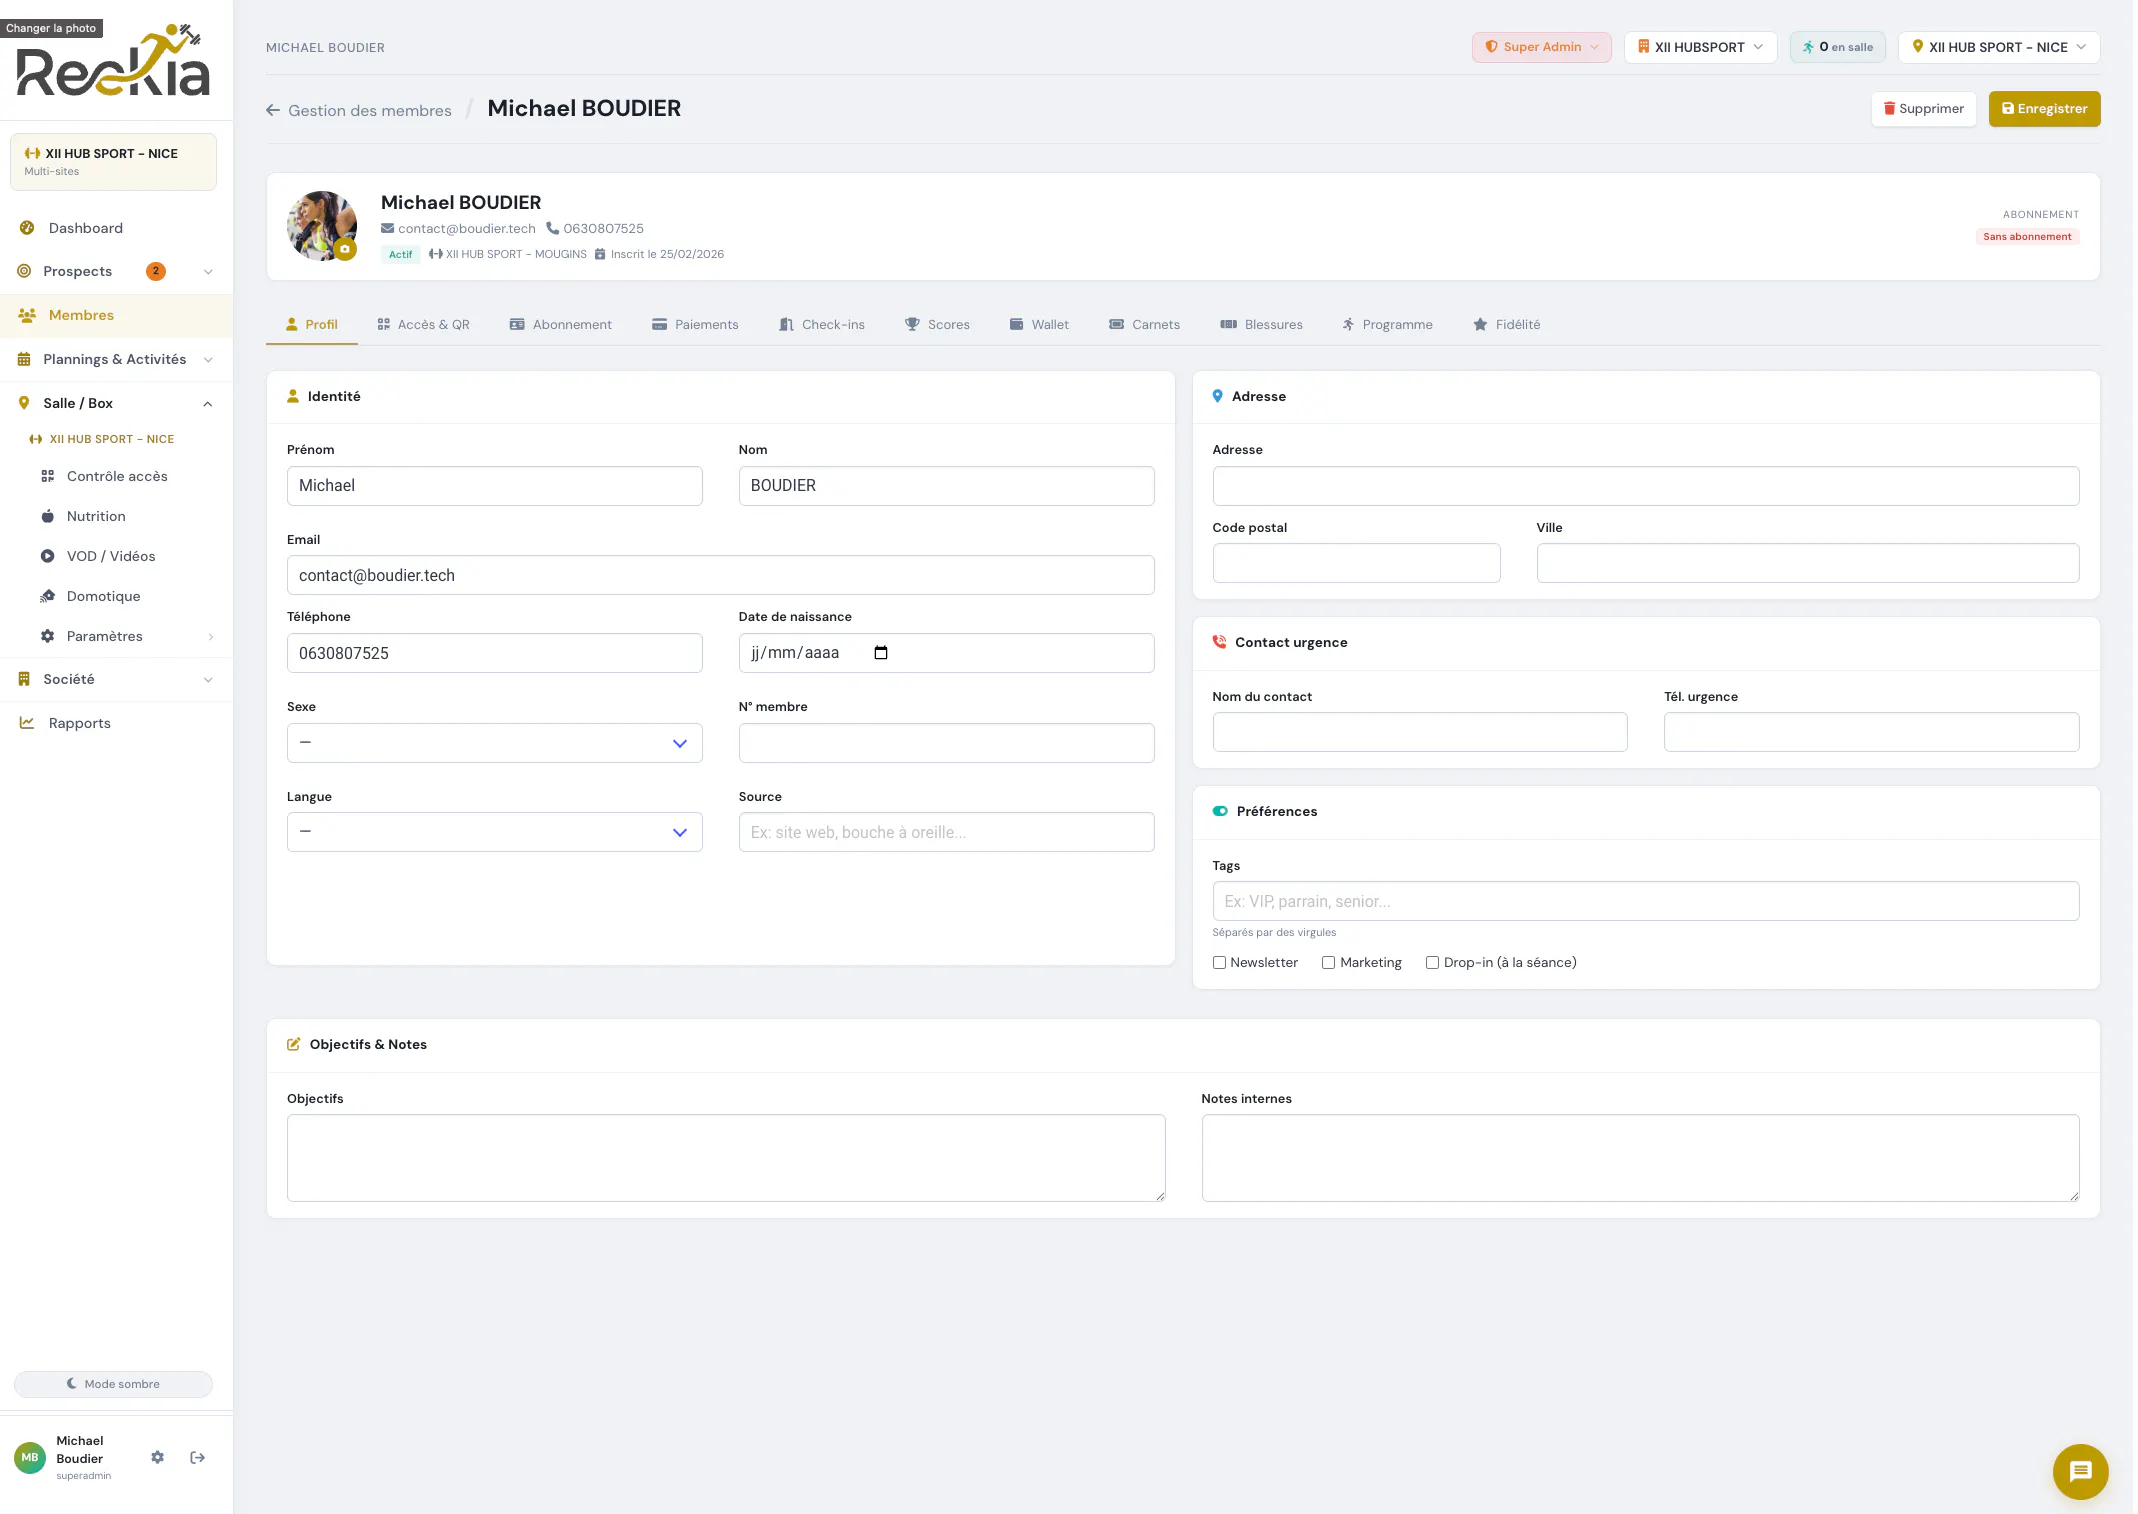The image size is (2138, 1514).
Task: Click the Source input field
Action: click(x=946, y=832)
